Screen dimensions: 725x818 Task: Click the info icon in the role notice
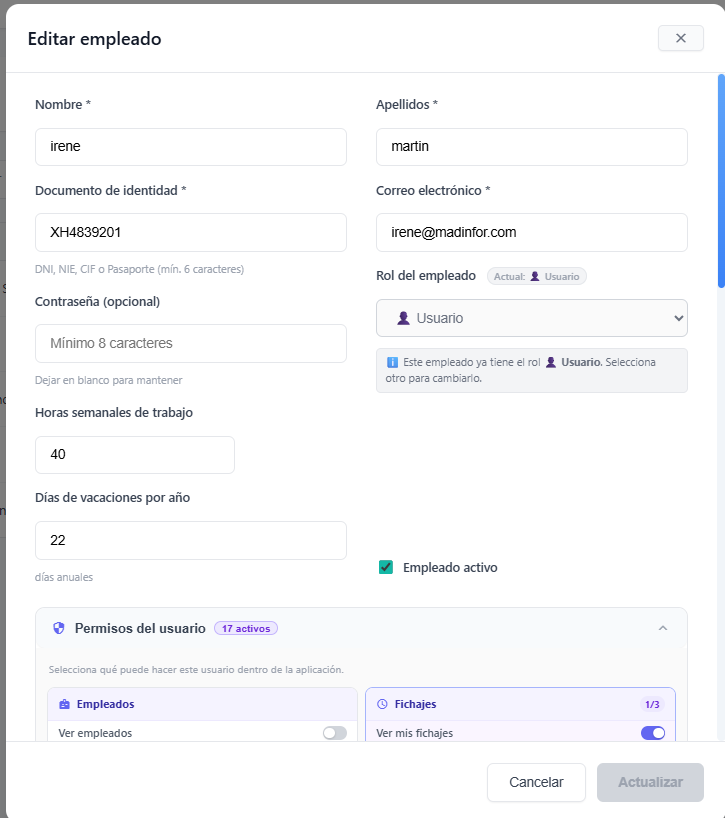(391, 361)
